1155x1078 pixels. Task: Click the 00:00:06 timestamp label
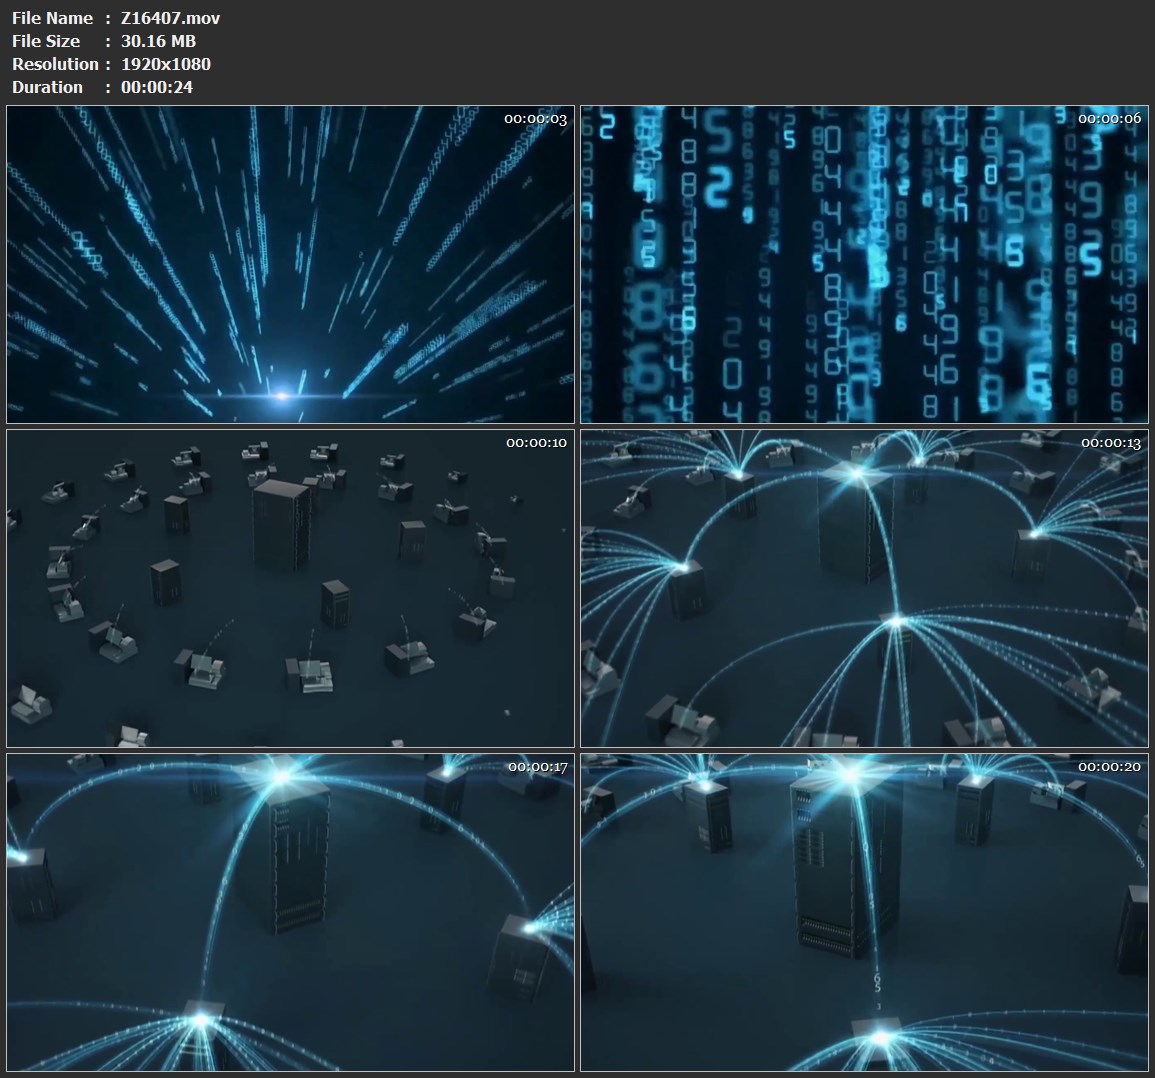click(x=1109, y=119)
